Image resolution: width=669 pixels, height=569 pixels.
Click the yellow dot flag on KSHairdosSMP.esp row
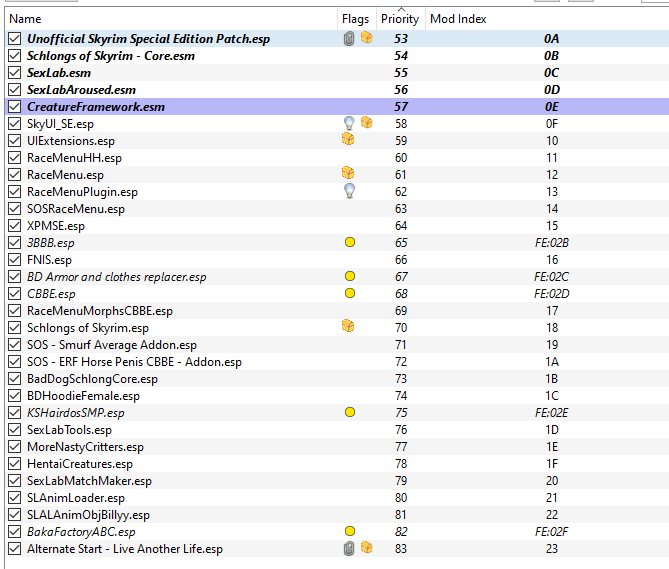click(x=349, y=412)
